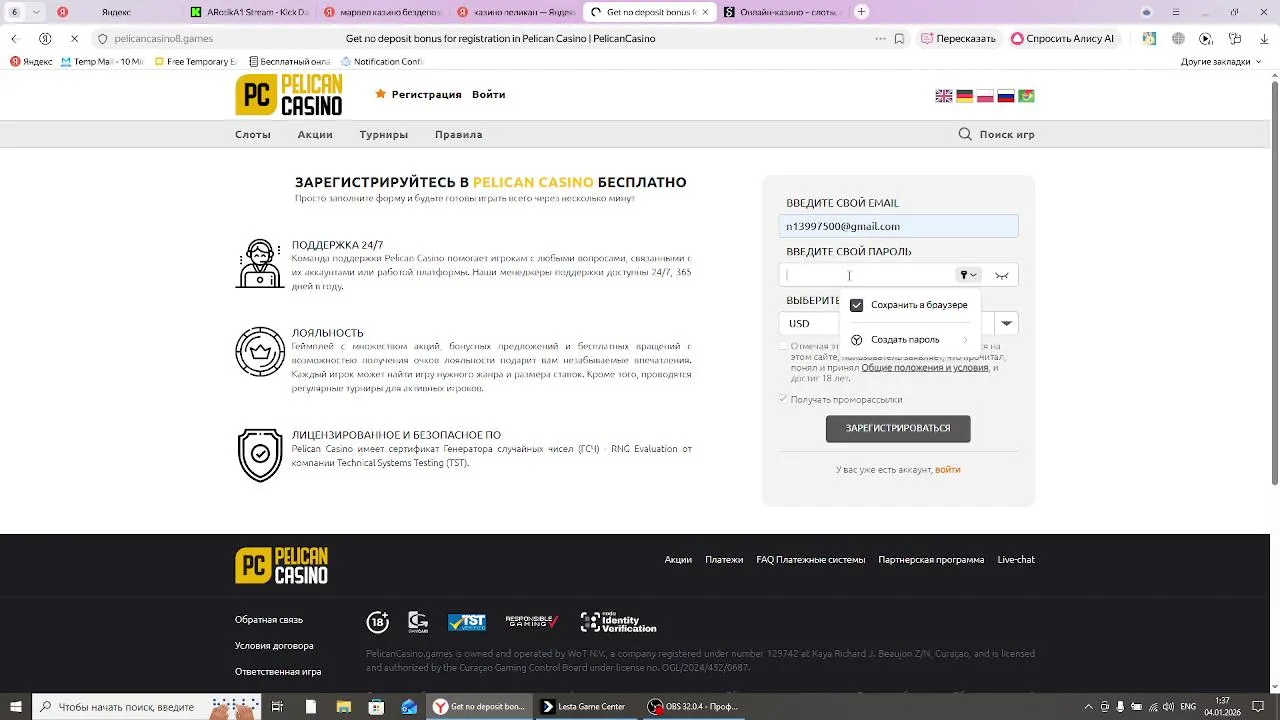Open the password manager key dropdown

(x=968, y=275)
